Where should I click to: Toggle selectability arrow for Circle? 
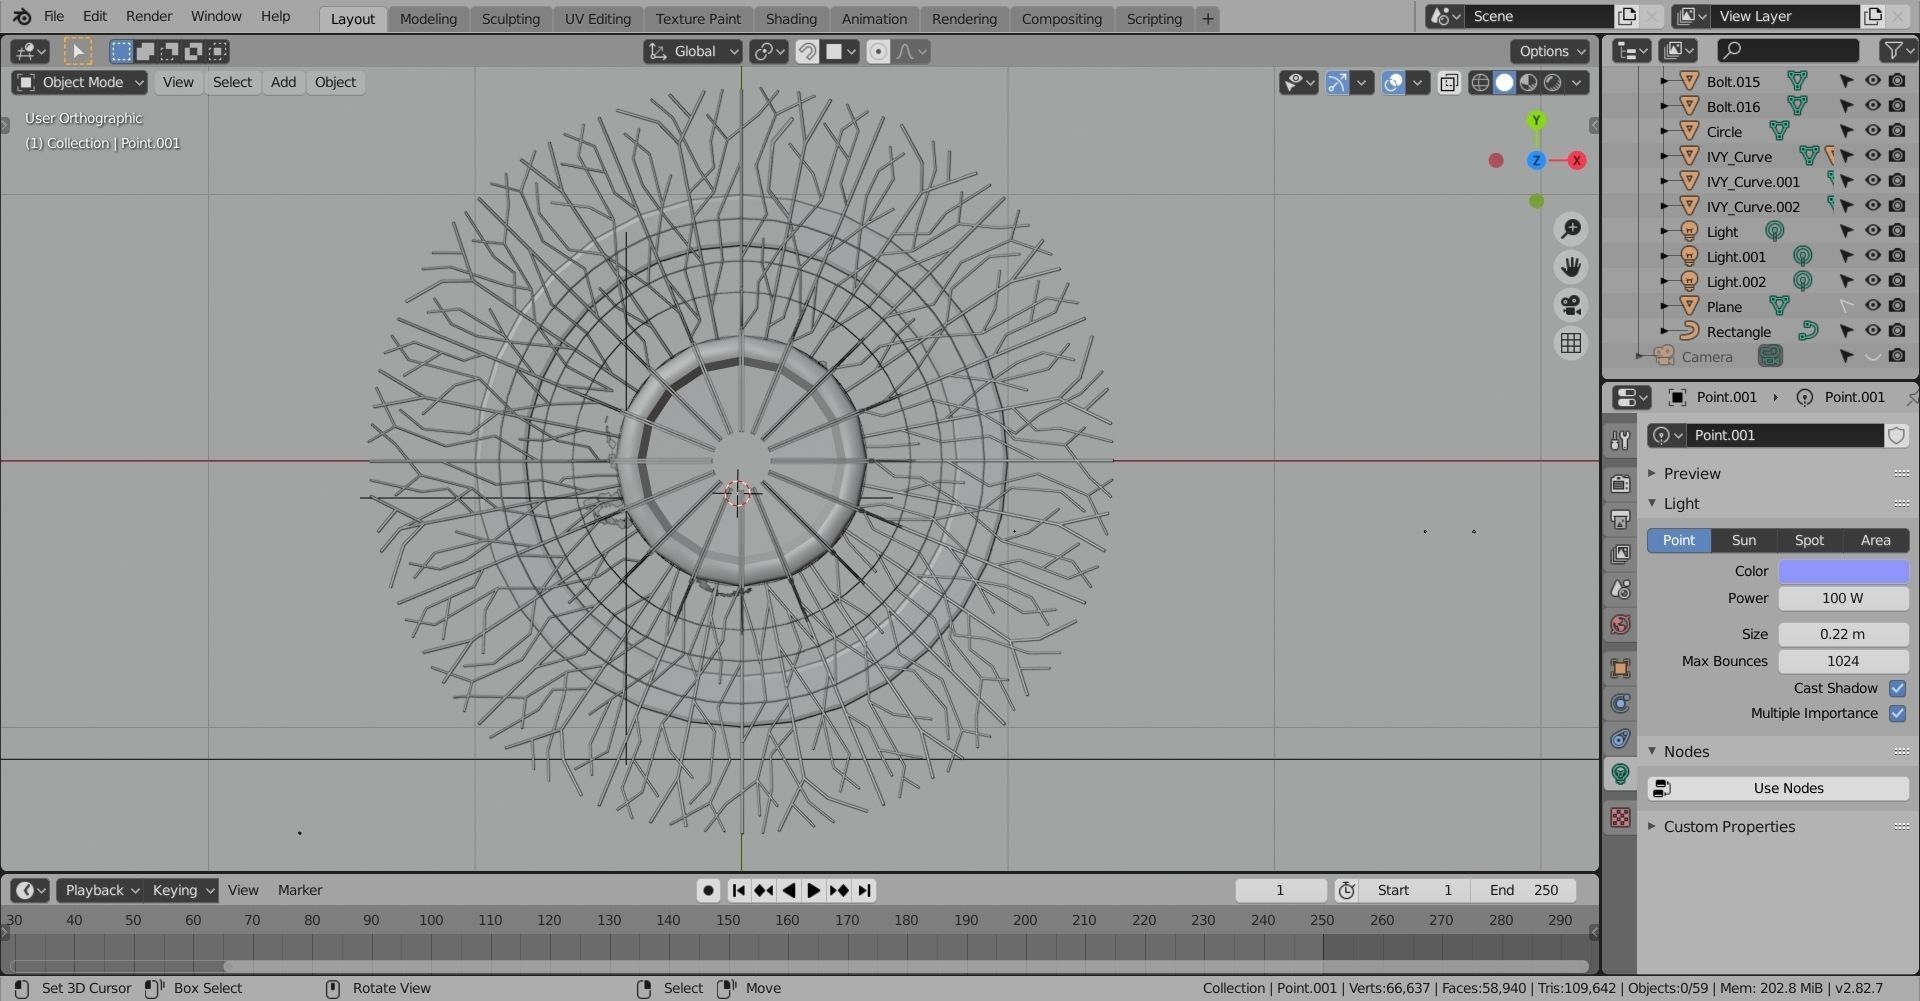[x=1846, y=131]
